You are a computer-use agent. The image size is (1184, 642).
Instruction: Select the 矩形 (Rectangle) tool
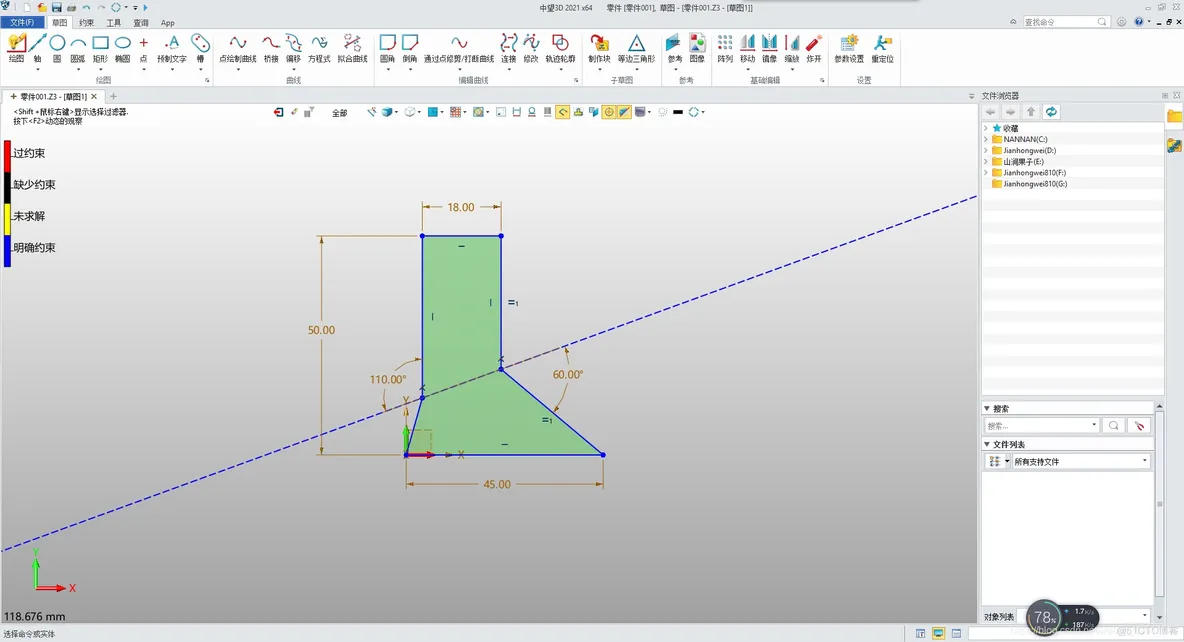(x=100, y=48)
